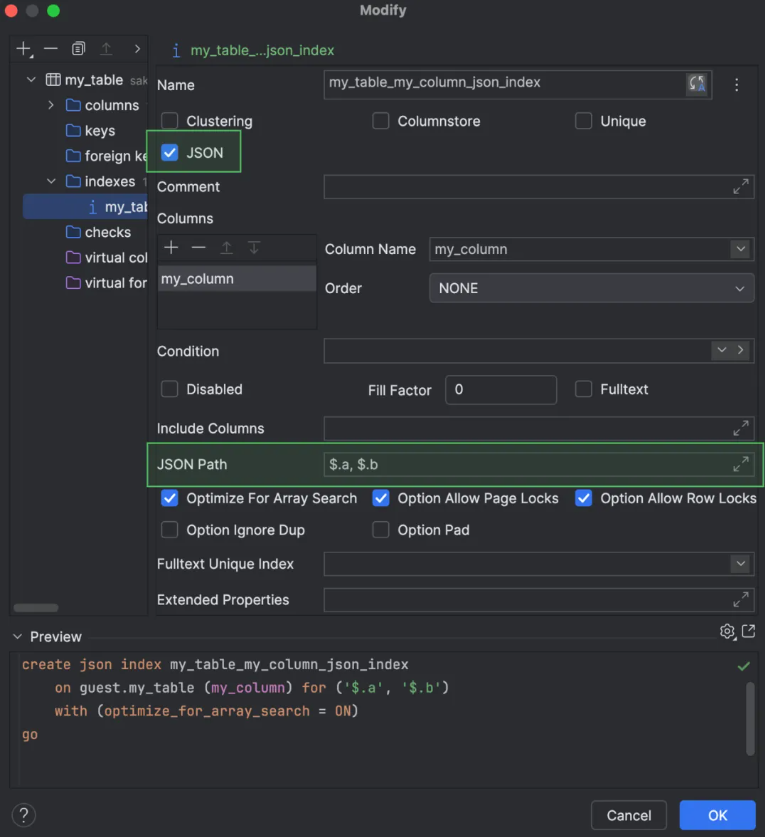
Task: Expand the columns folder in the tree
Action: point(51,105)
